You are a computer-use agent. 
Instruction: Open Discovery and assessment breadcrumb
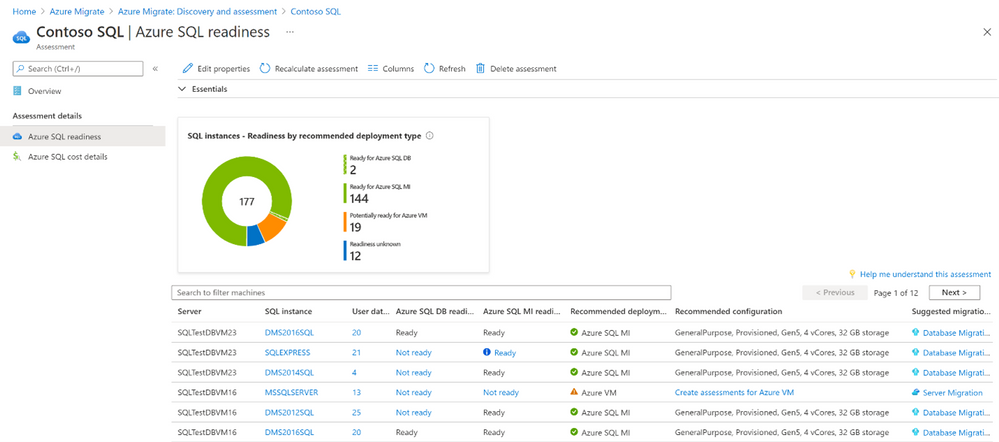coord(198,11)
